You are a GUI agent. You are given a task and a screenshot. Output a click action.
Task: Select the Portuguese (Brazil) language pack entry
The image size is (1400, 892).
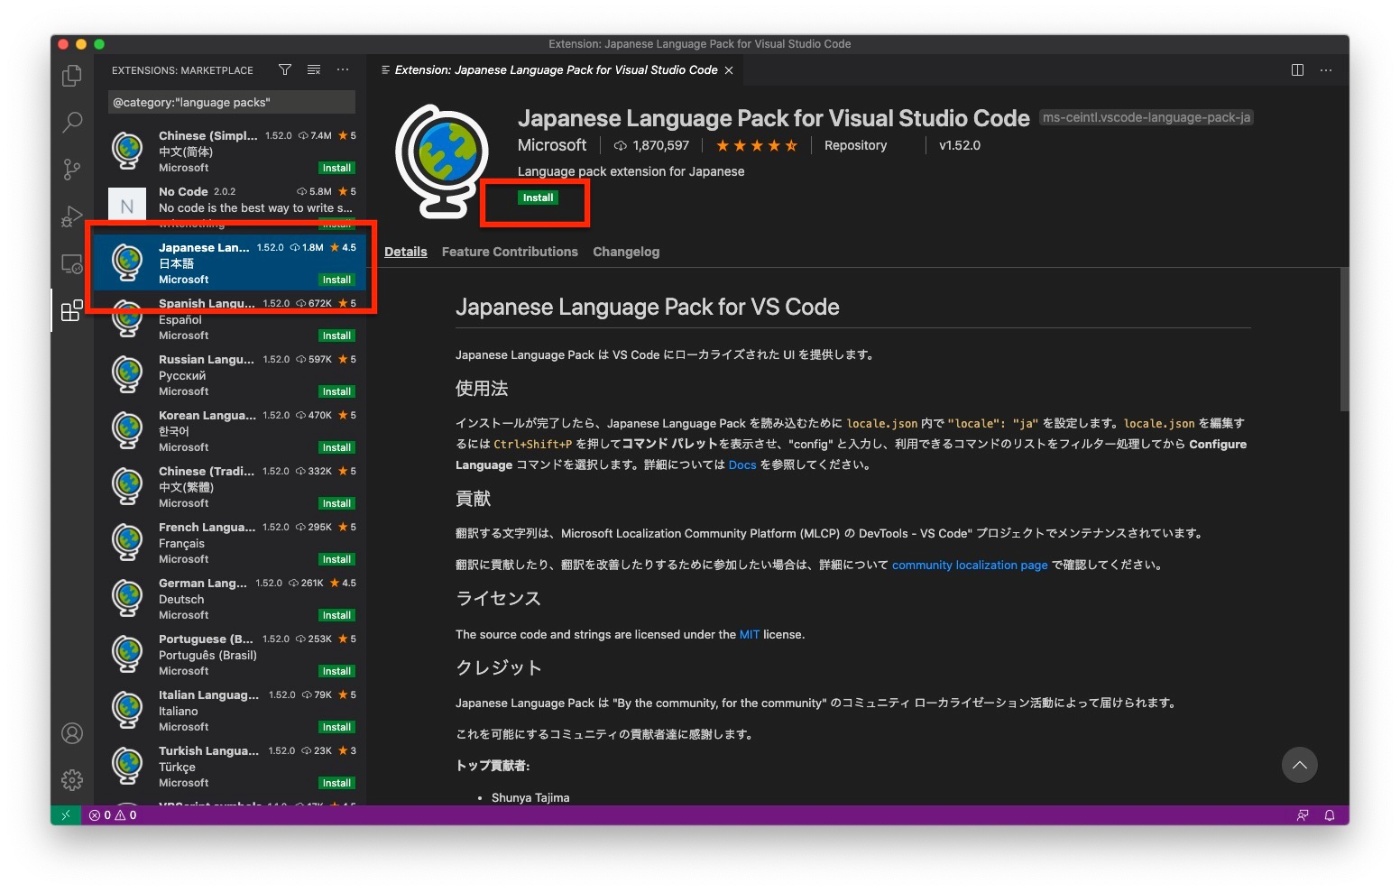[x=231, y=655]
